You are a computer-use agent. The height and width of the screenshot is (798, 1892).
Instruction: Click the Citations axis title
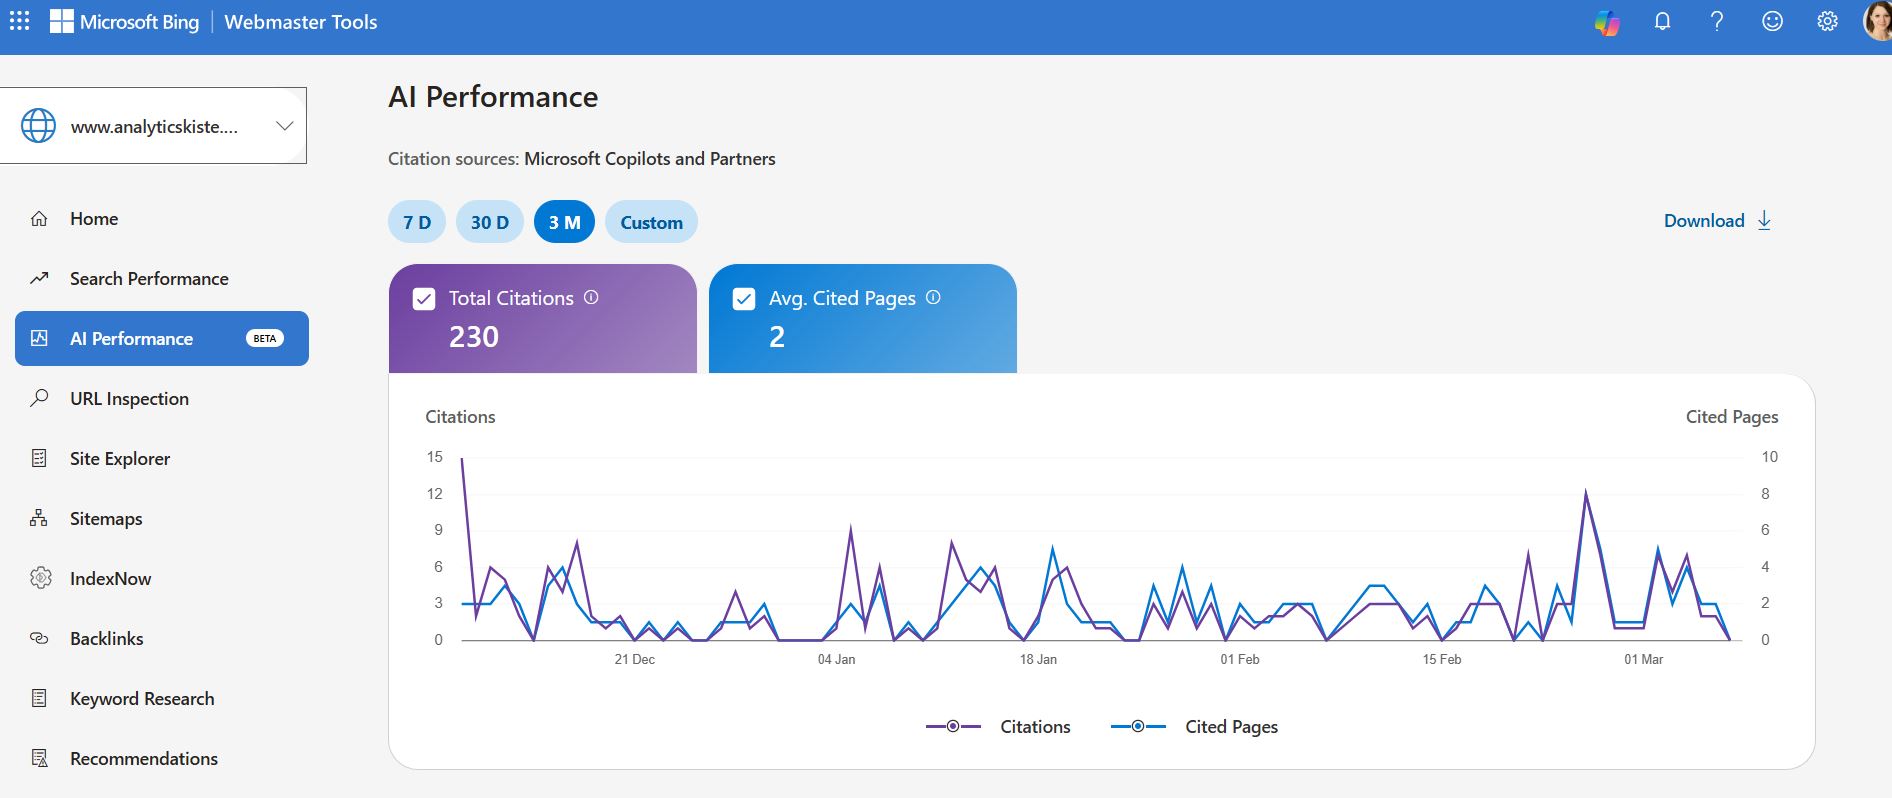460,417
